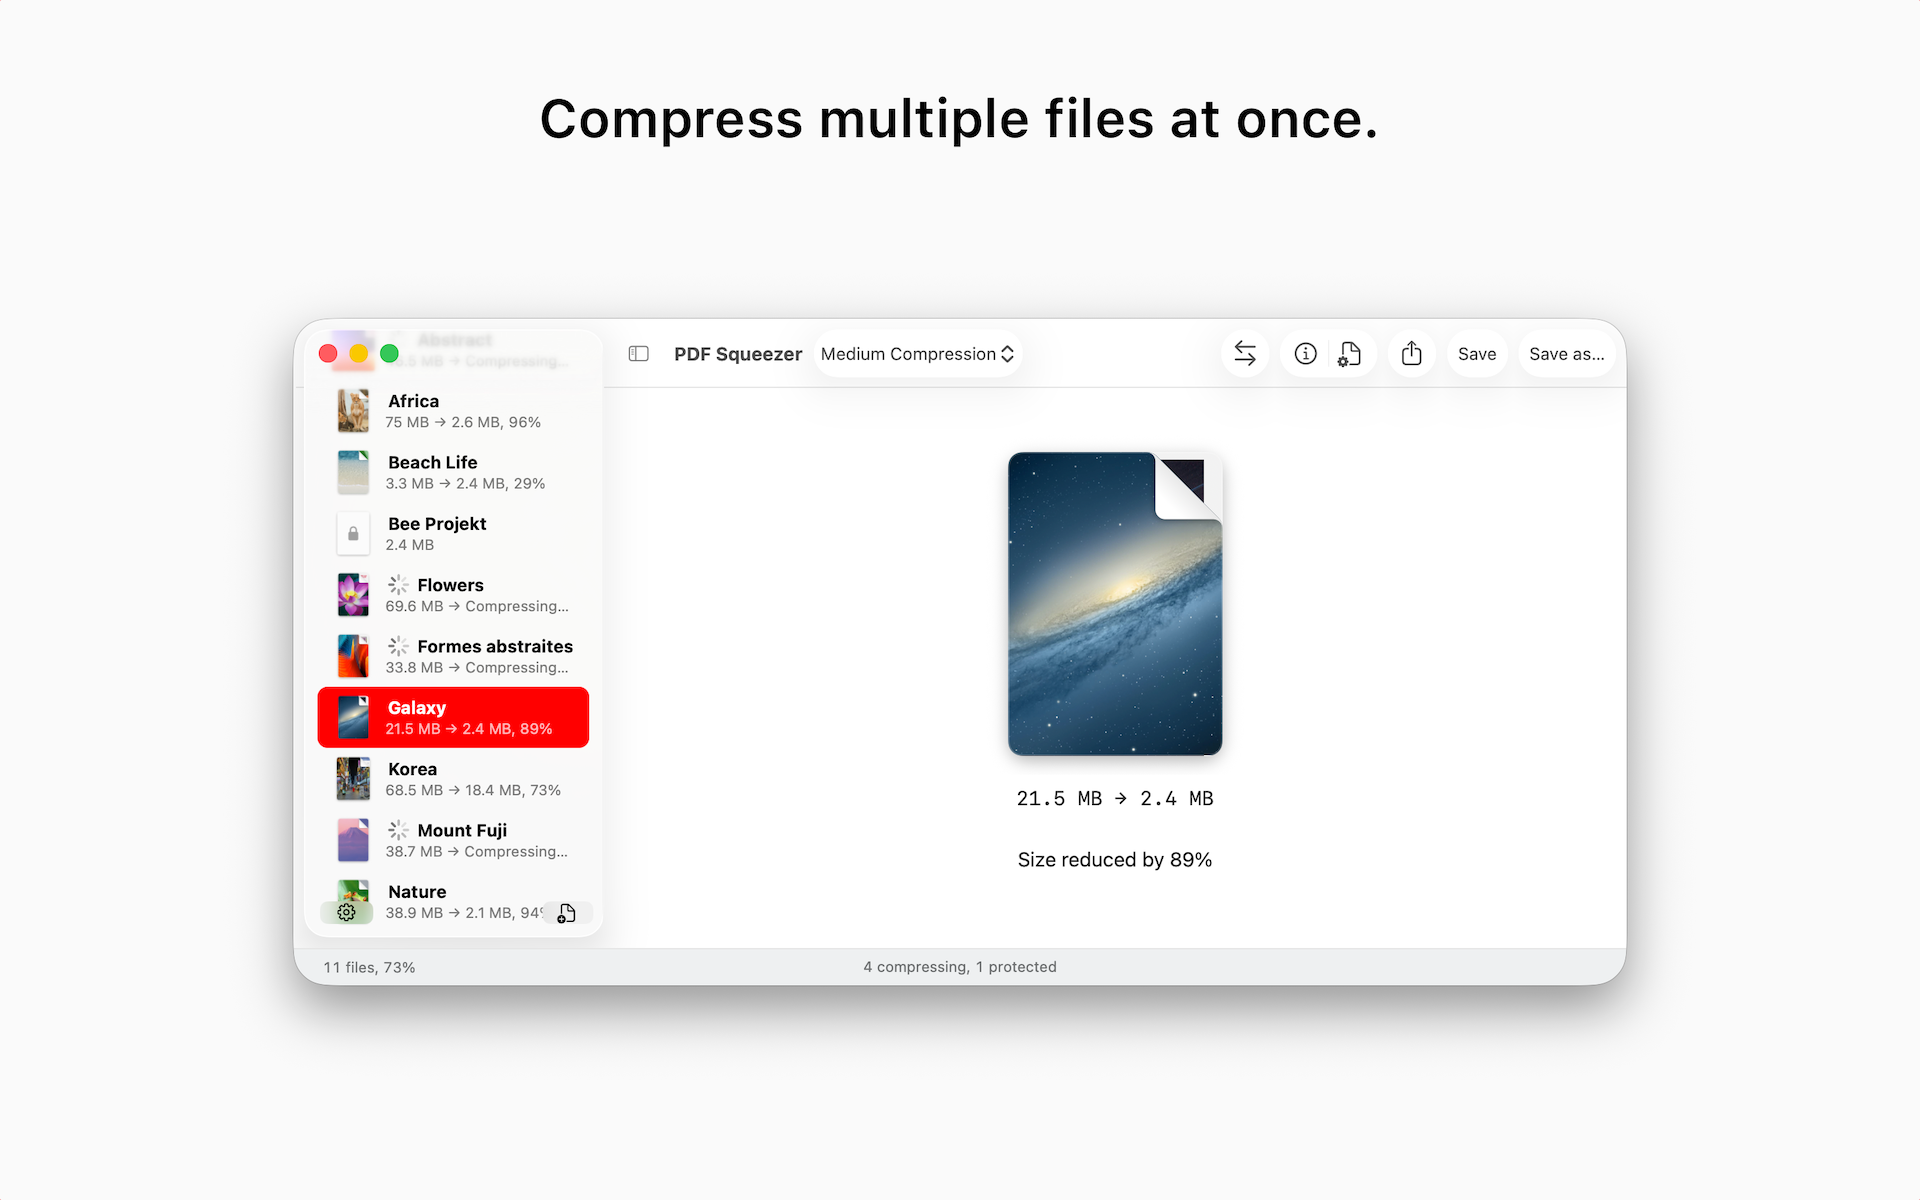The width and height of the screenshot is (1920, 1200).
Task: Select the Nature file name
Action: [x=417, y=892]
